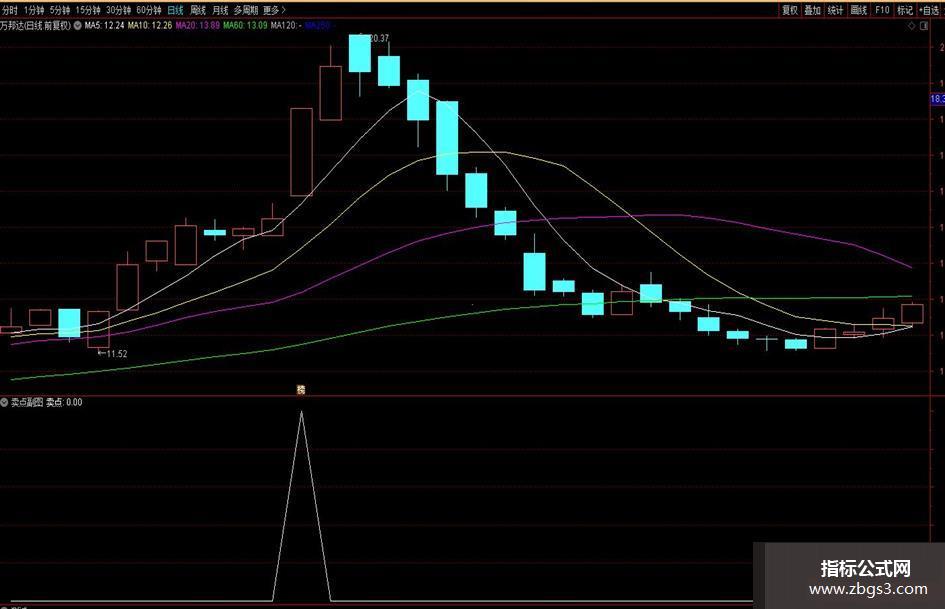Click the 20.37 high price label

378,38
